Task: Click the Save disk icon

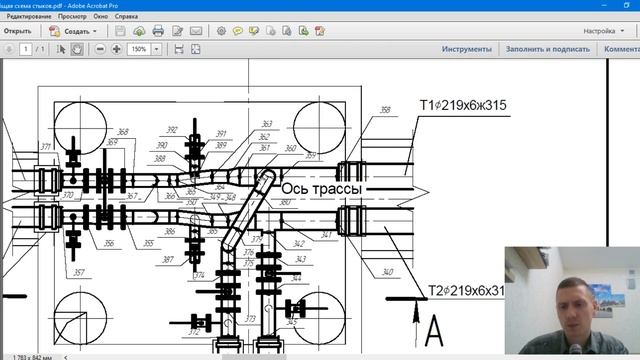Action: tap(120, 31)
